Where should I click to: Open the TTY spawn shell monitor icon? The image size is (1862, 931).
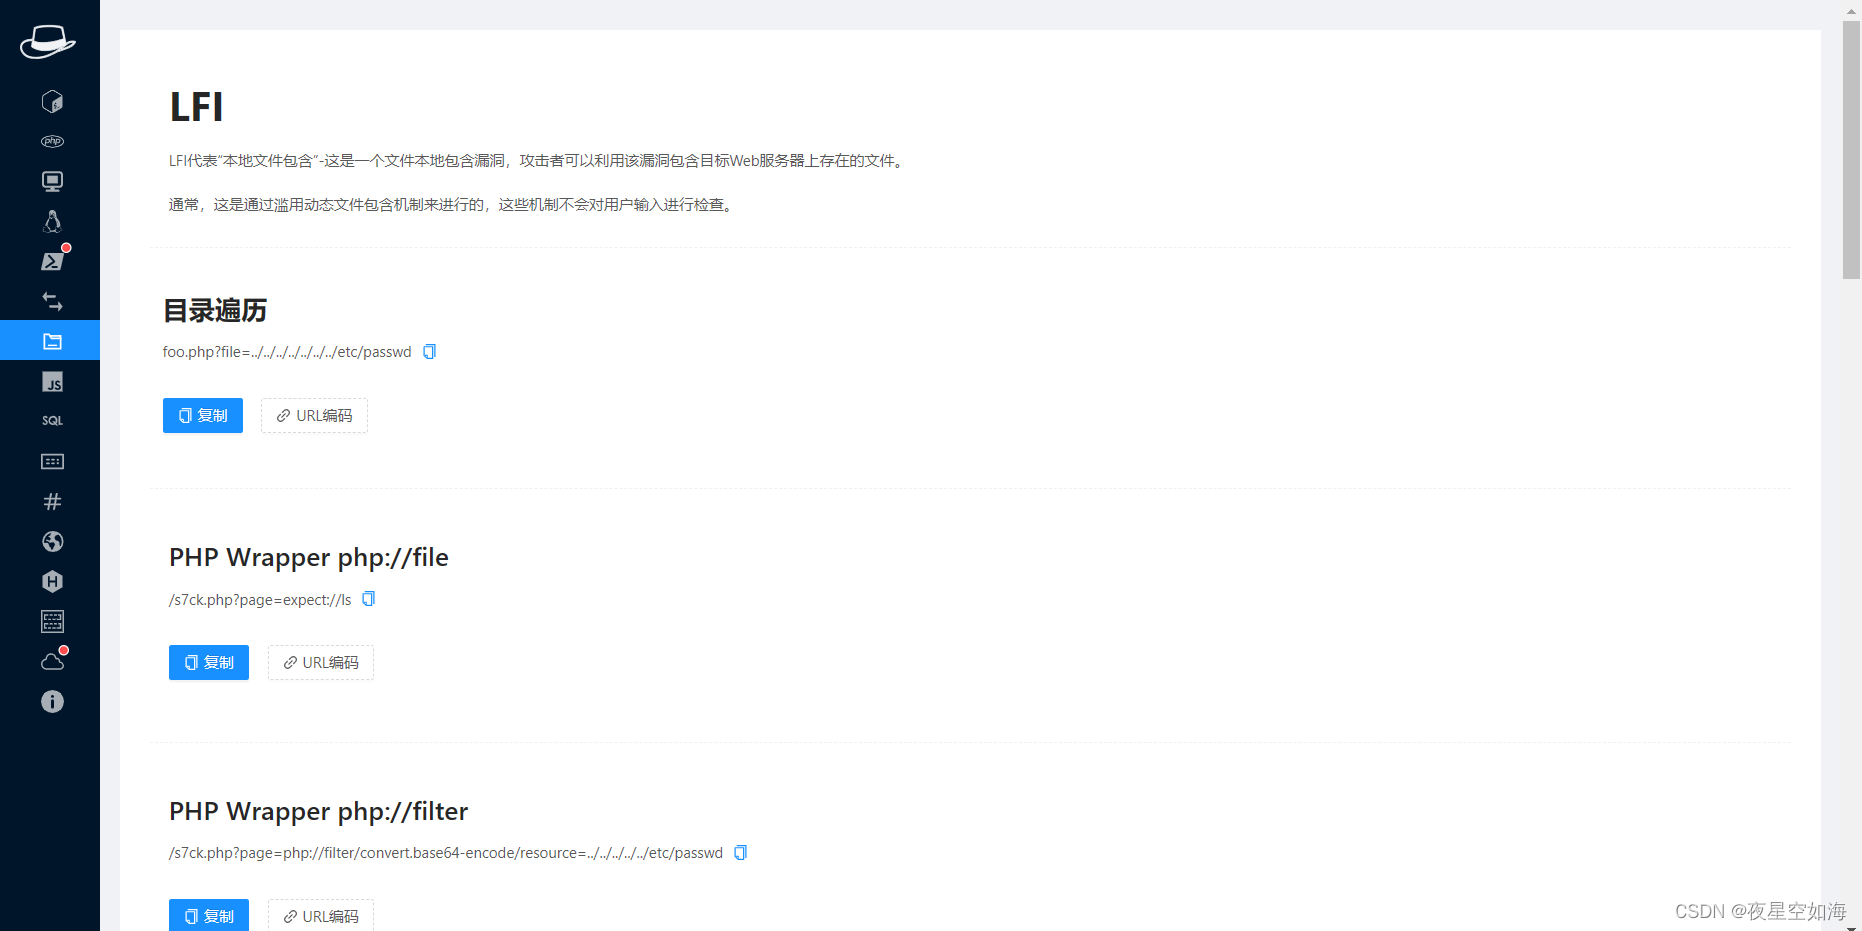[52, 181]
